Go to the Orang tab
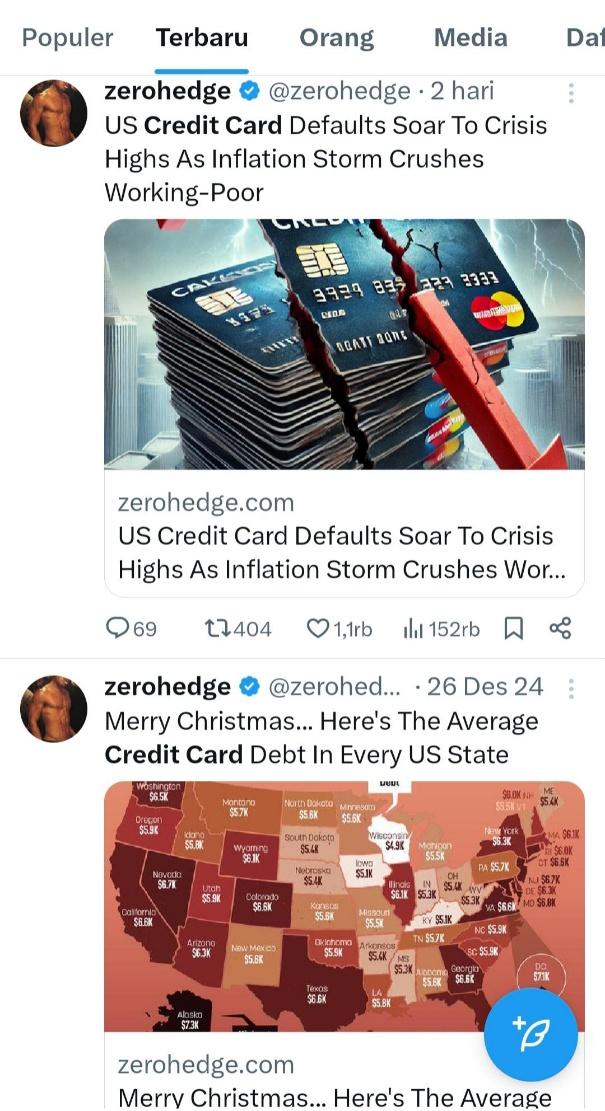 (x=337, y=38)
